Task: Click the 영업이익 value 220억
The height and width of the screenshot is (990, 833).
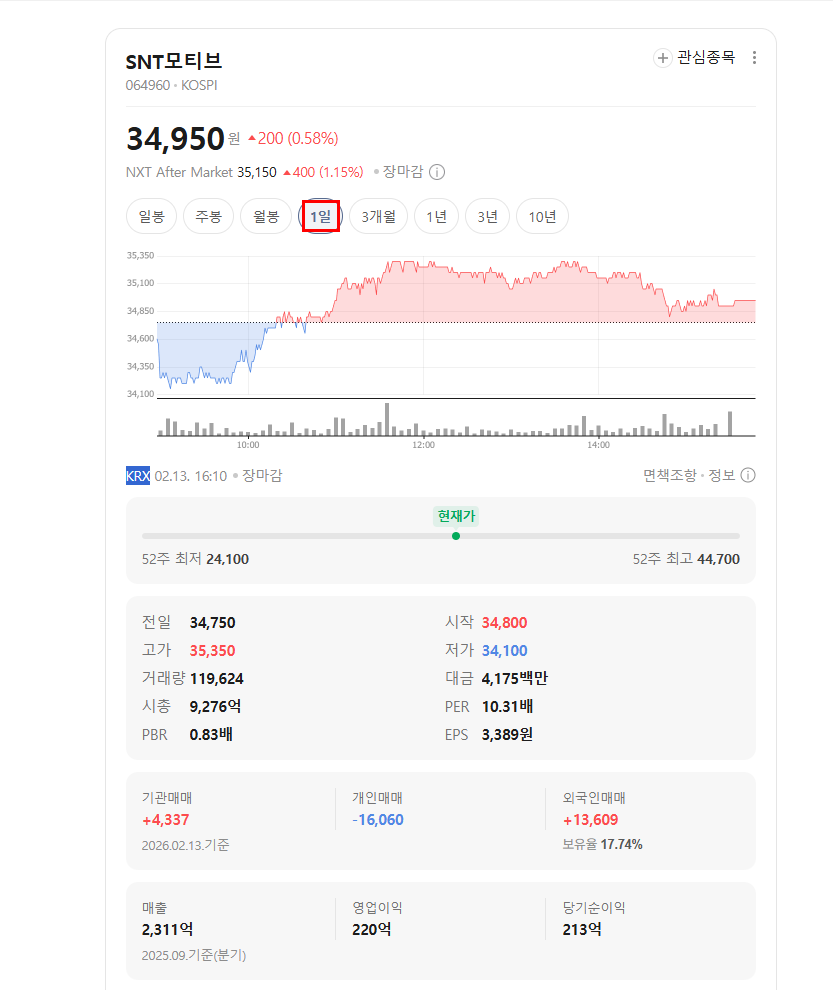Action: tap(372, 929)
